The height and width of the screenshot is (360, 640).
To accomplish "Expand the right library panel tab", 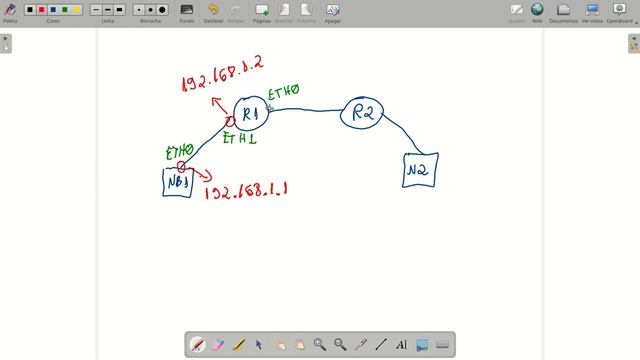I will click(x=634, y=43).
